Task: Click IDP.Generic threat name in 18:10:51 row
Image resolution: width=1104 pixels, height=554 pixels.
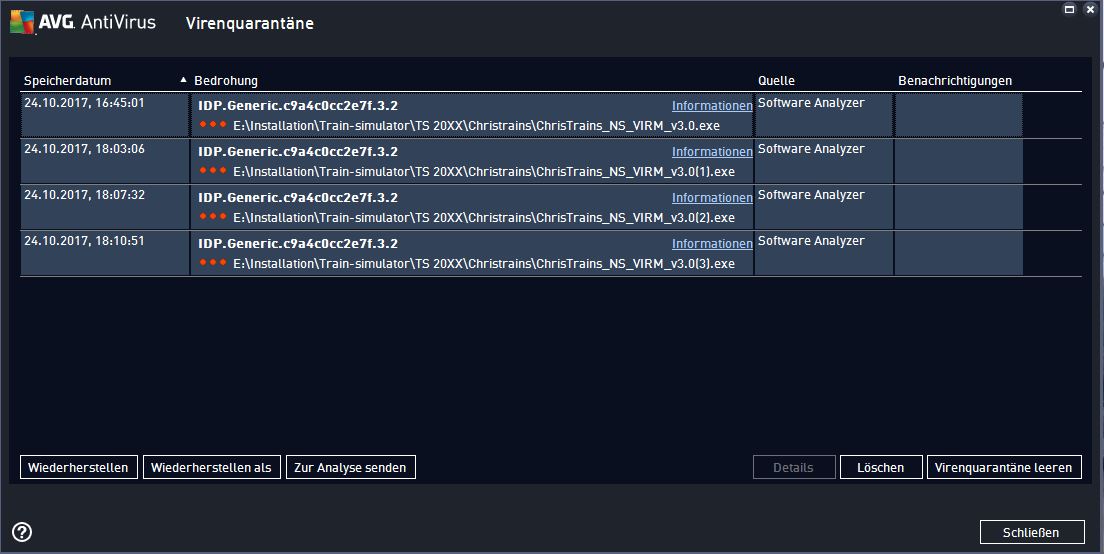Action: 298,244
